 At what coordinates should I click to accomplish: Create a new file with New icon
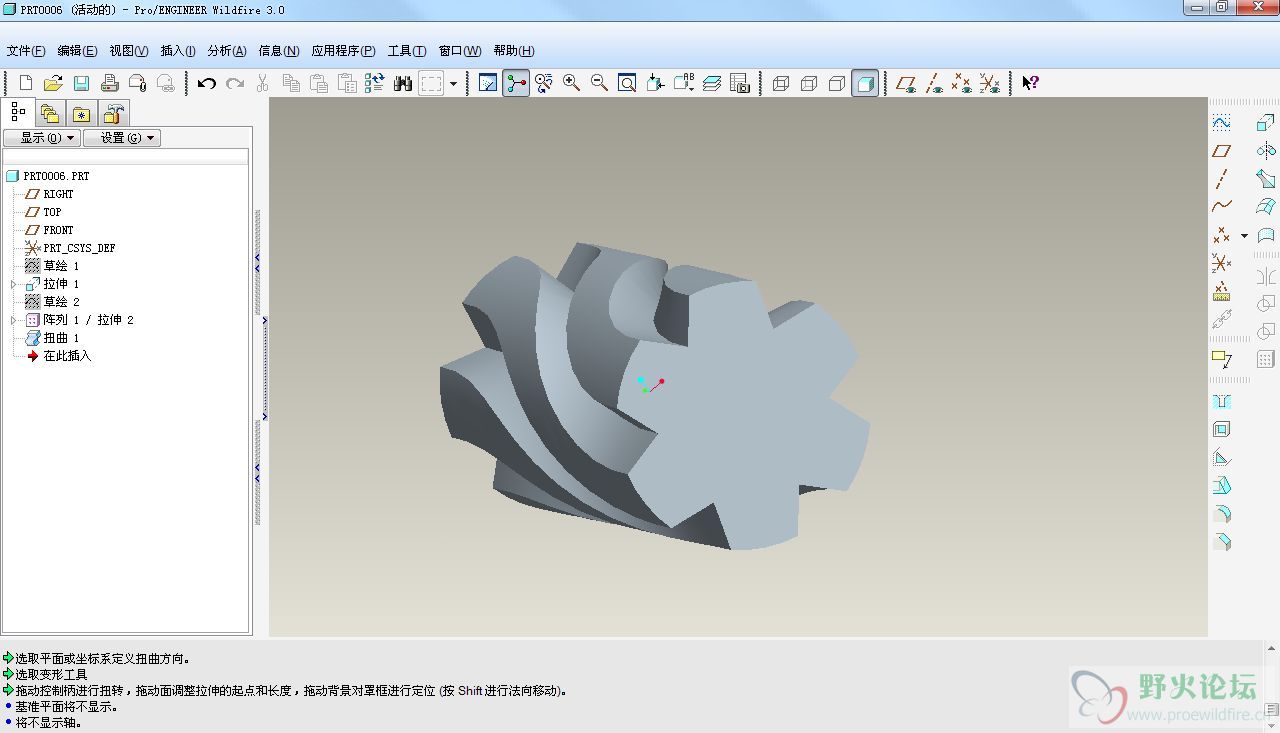26,83
